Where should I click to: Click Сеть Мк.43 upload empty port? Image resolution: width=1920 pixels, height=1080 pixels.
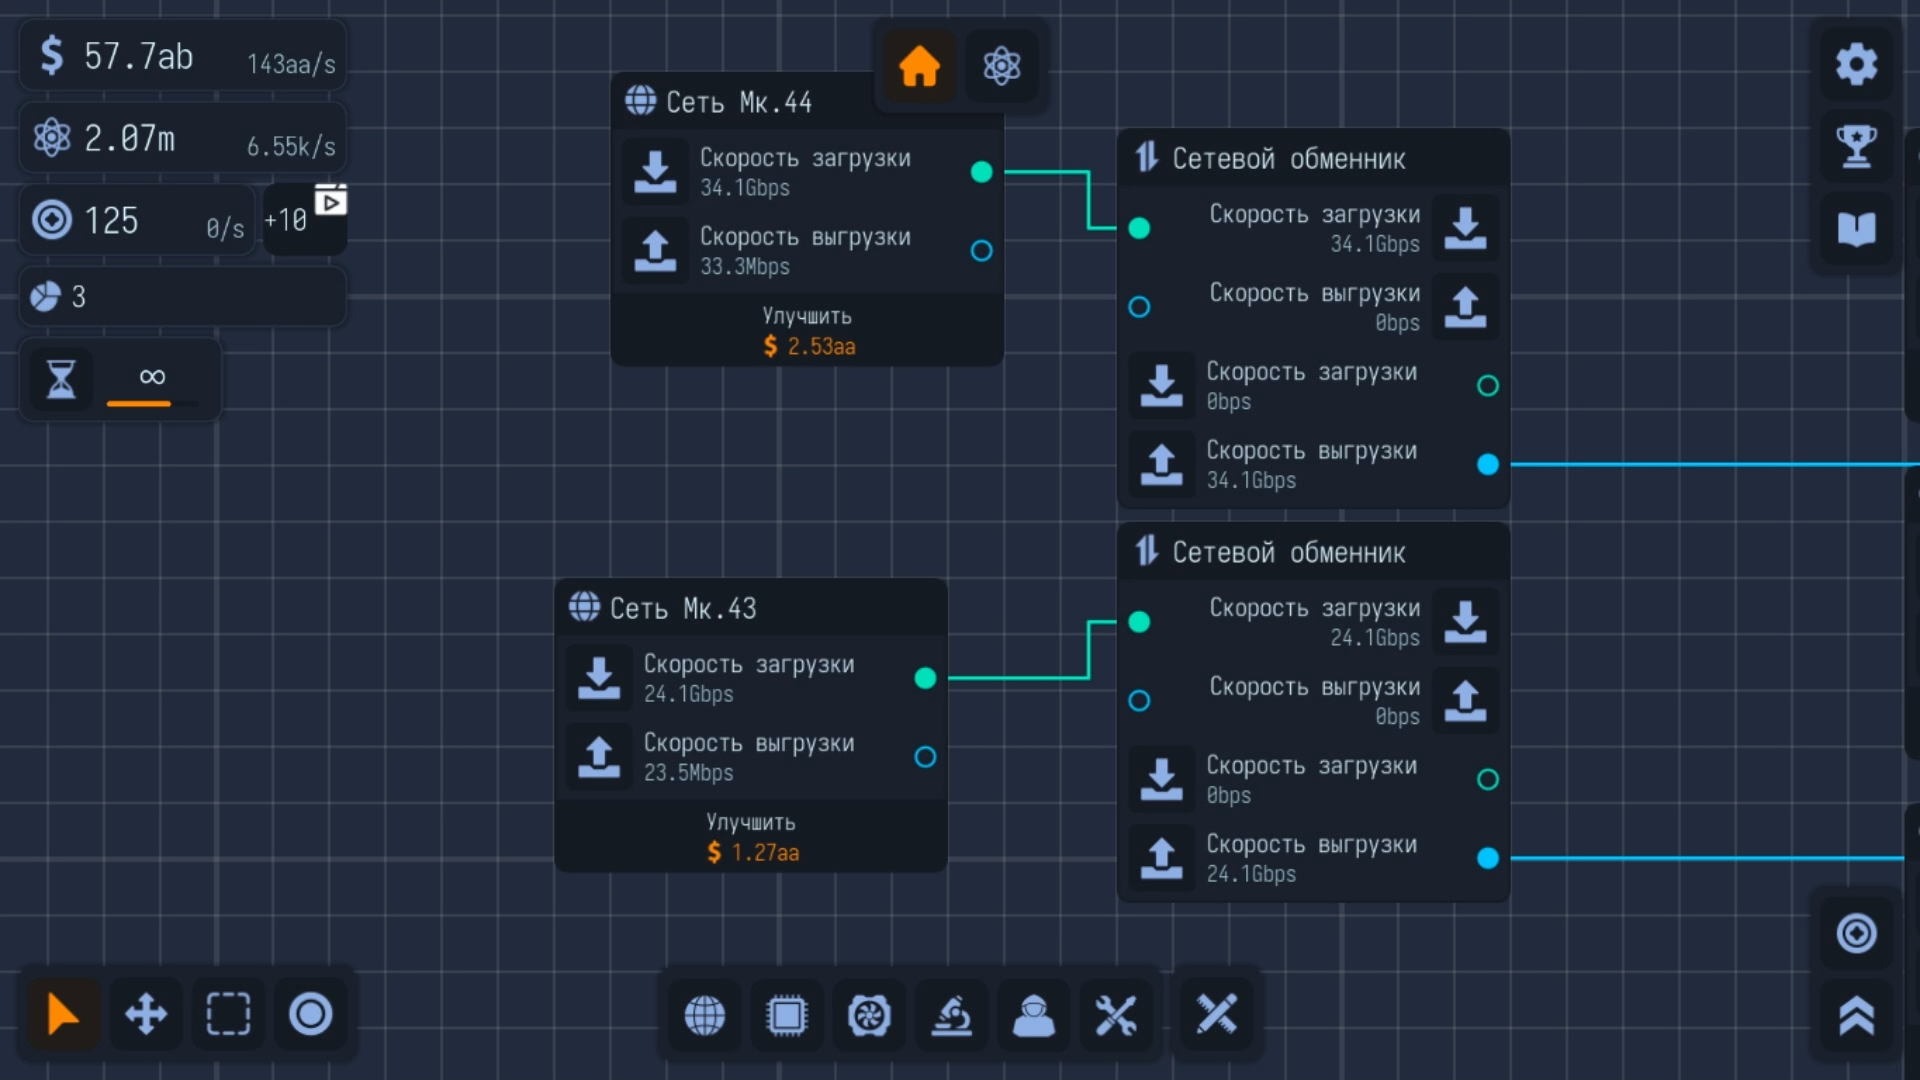pyautogui.click(x=926, y=757)
